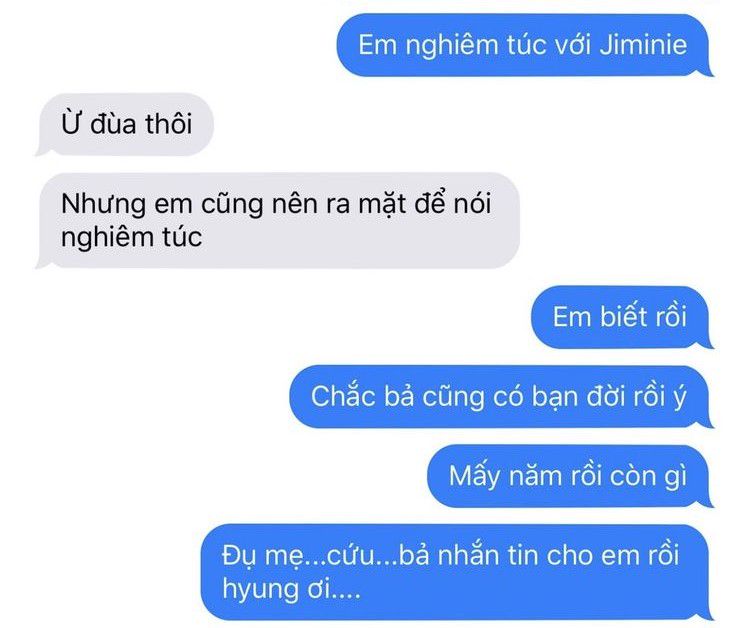748x628 pixels.
Task: Click the word "Jiminie" in the top message
Action: 643,45
